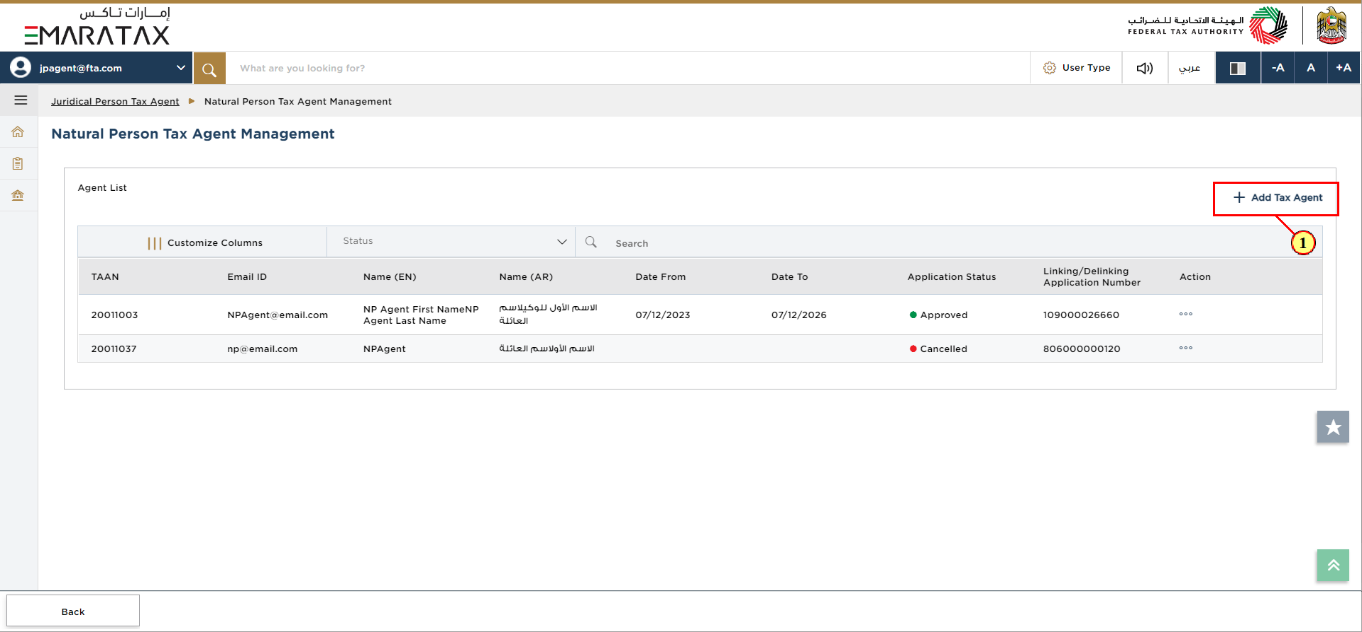The image size is (1362, 632).
Task: Open the hamburger menu icon
Action: click(x=20, y=100)
